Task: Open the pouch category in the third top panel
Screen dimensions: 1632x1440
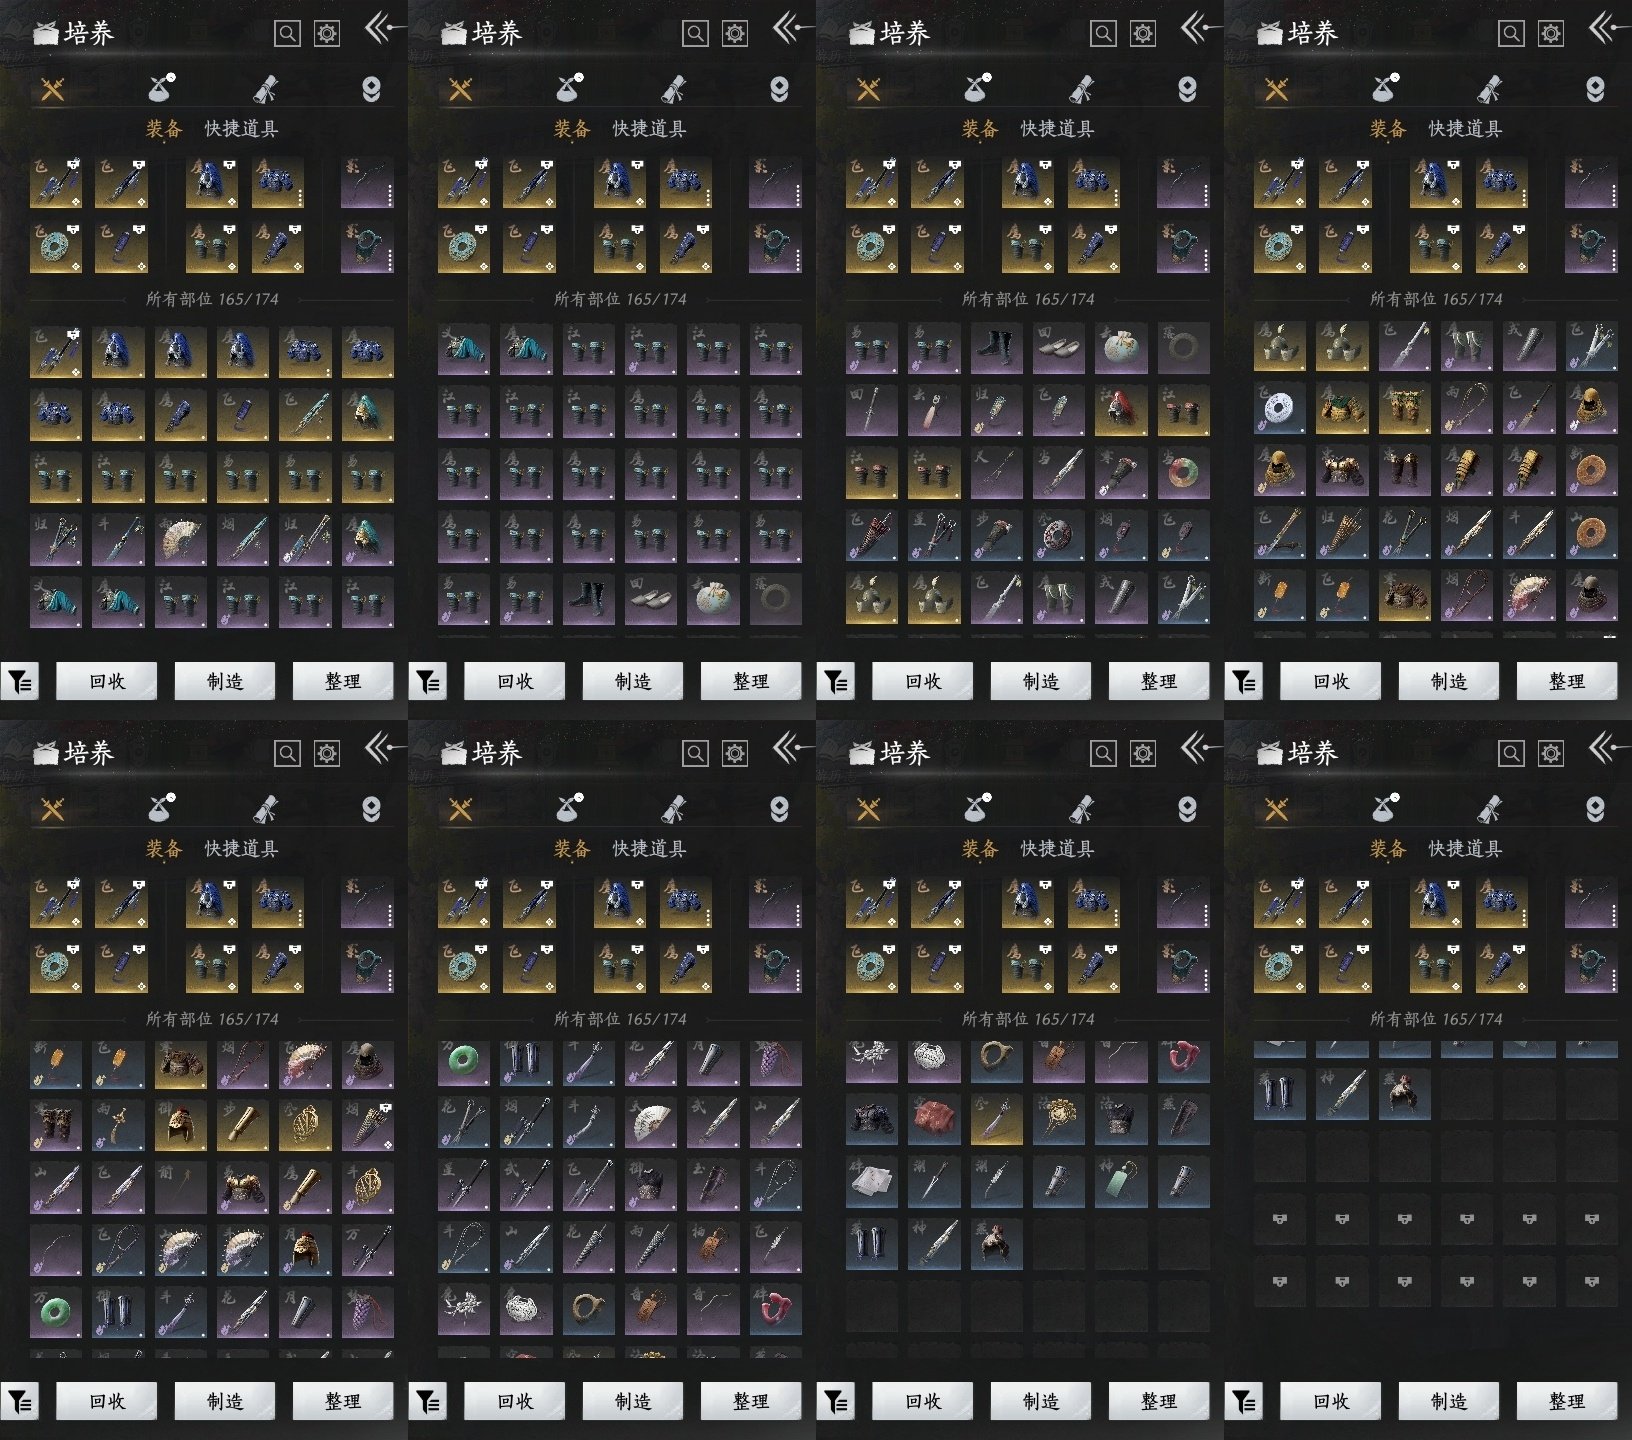Action: click(x=978, y=89)
